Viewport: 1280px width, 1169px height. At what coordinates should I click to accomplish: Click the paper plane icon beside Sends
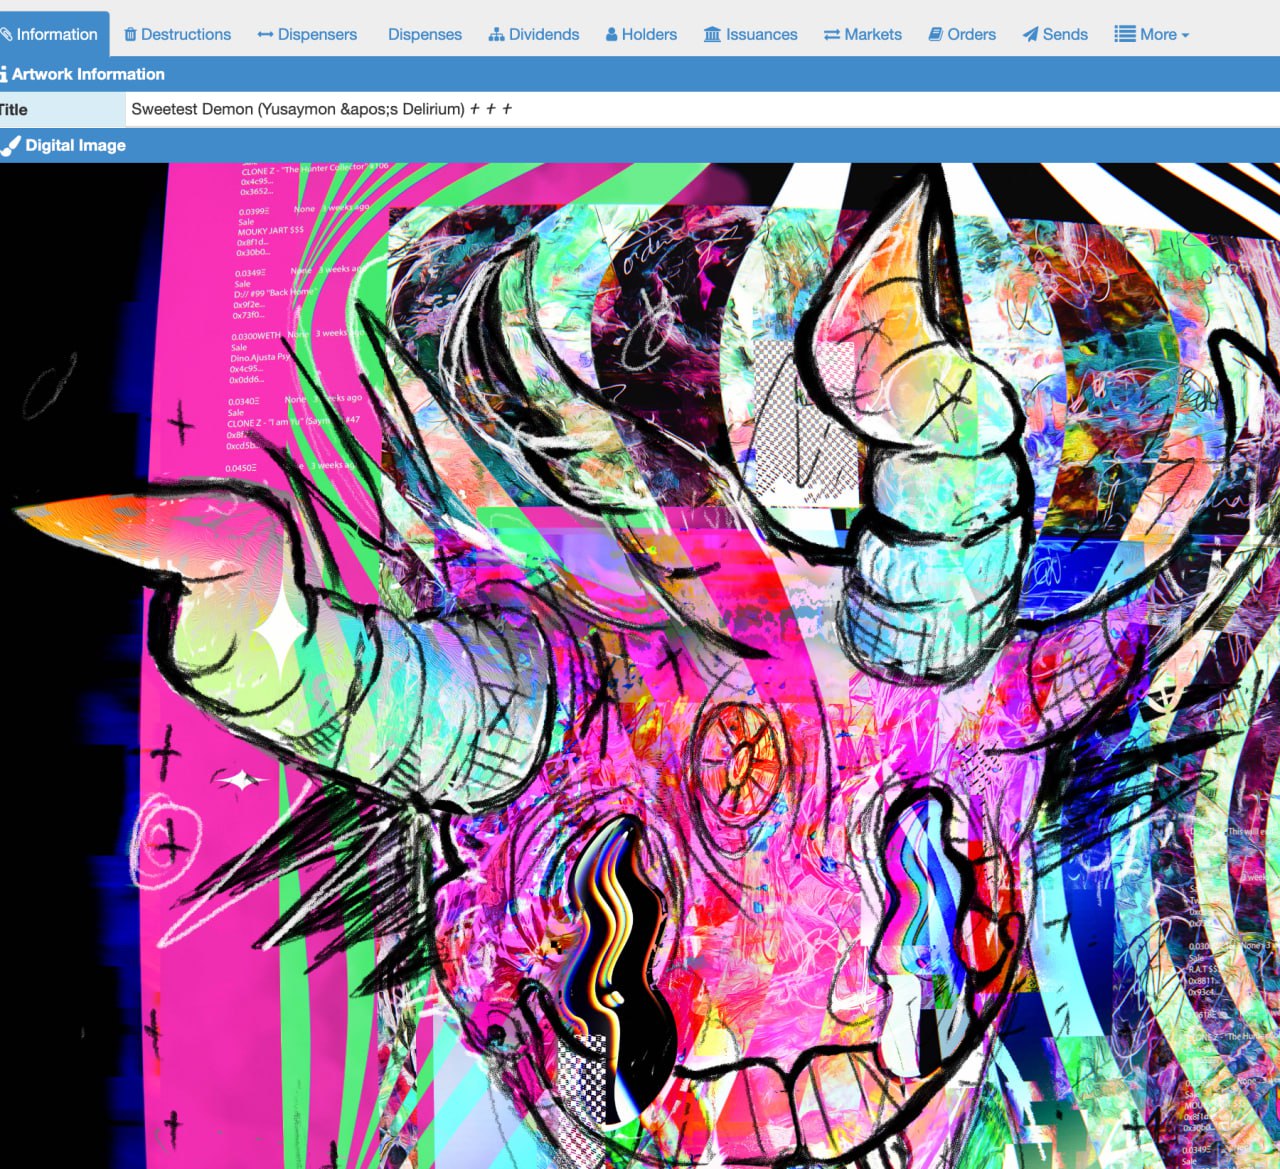point(1030,34)
